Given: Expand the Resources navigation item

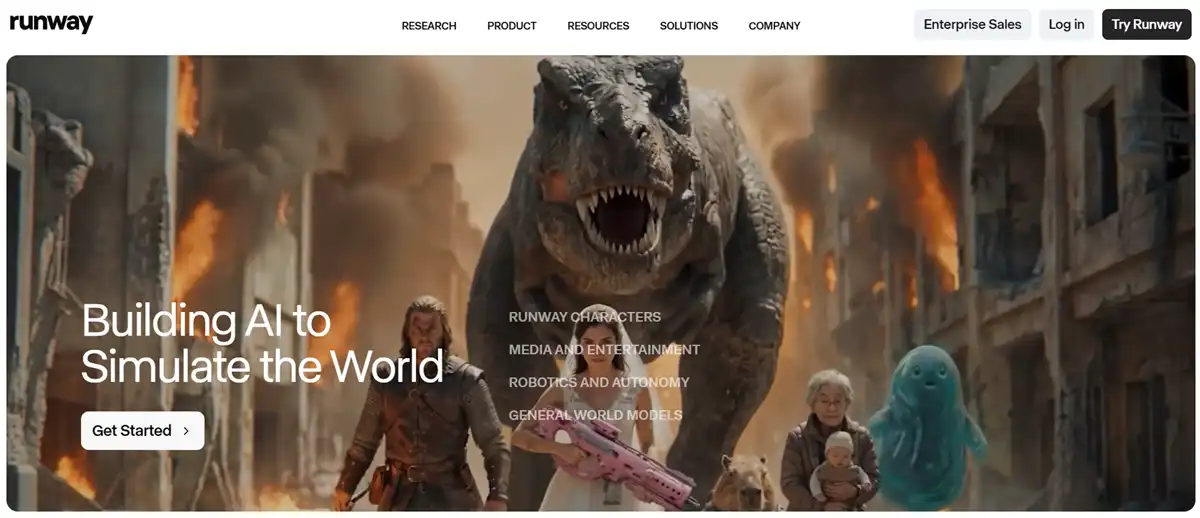Looking at the screenshot, I should point(598,26).
